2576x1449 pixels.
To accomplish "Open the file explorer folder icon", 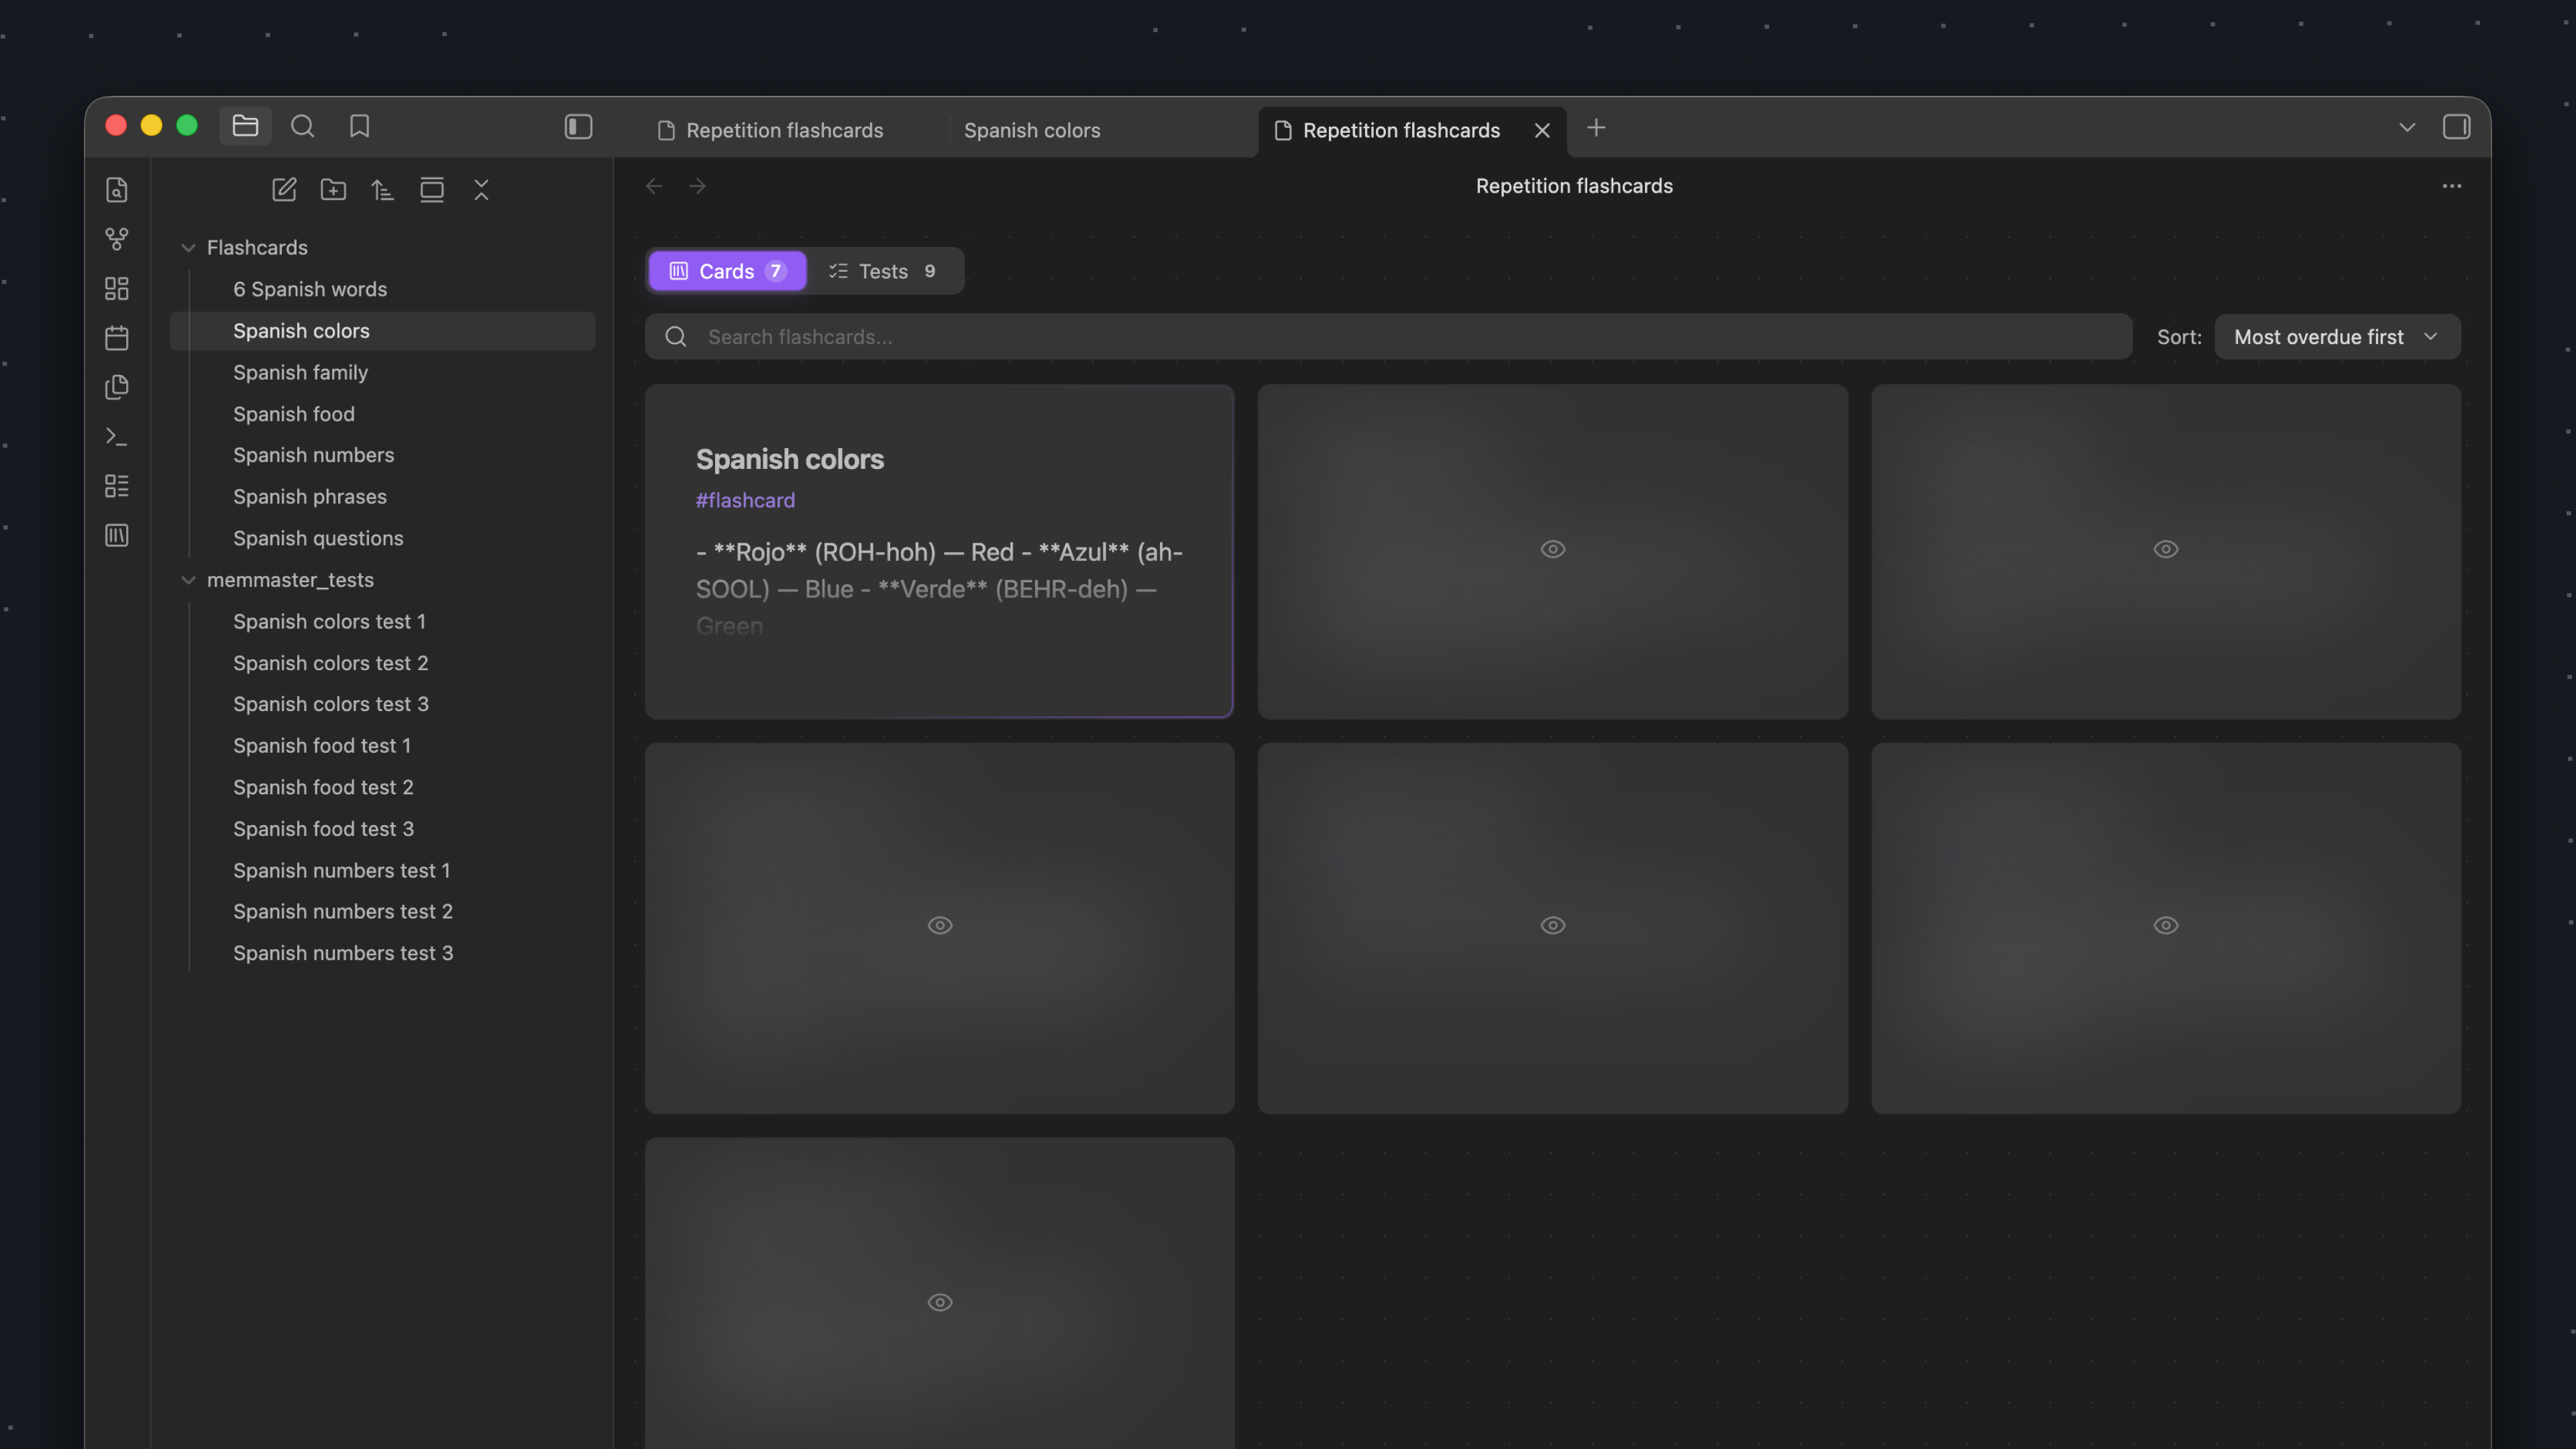I will pos(245,126).
